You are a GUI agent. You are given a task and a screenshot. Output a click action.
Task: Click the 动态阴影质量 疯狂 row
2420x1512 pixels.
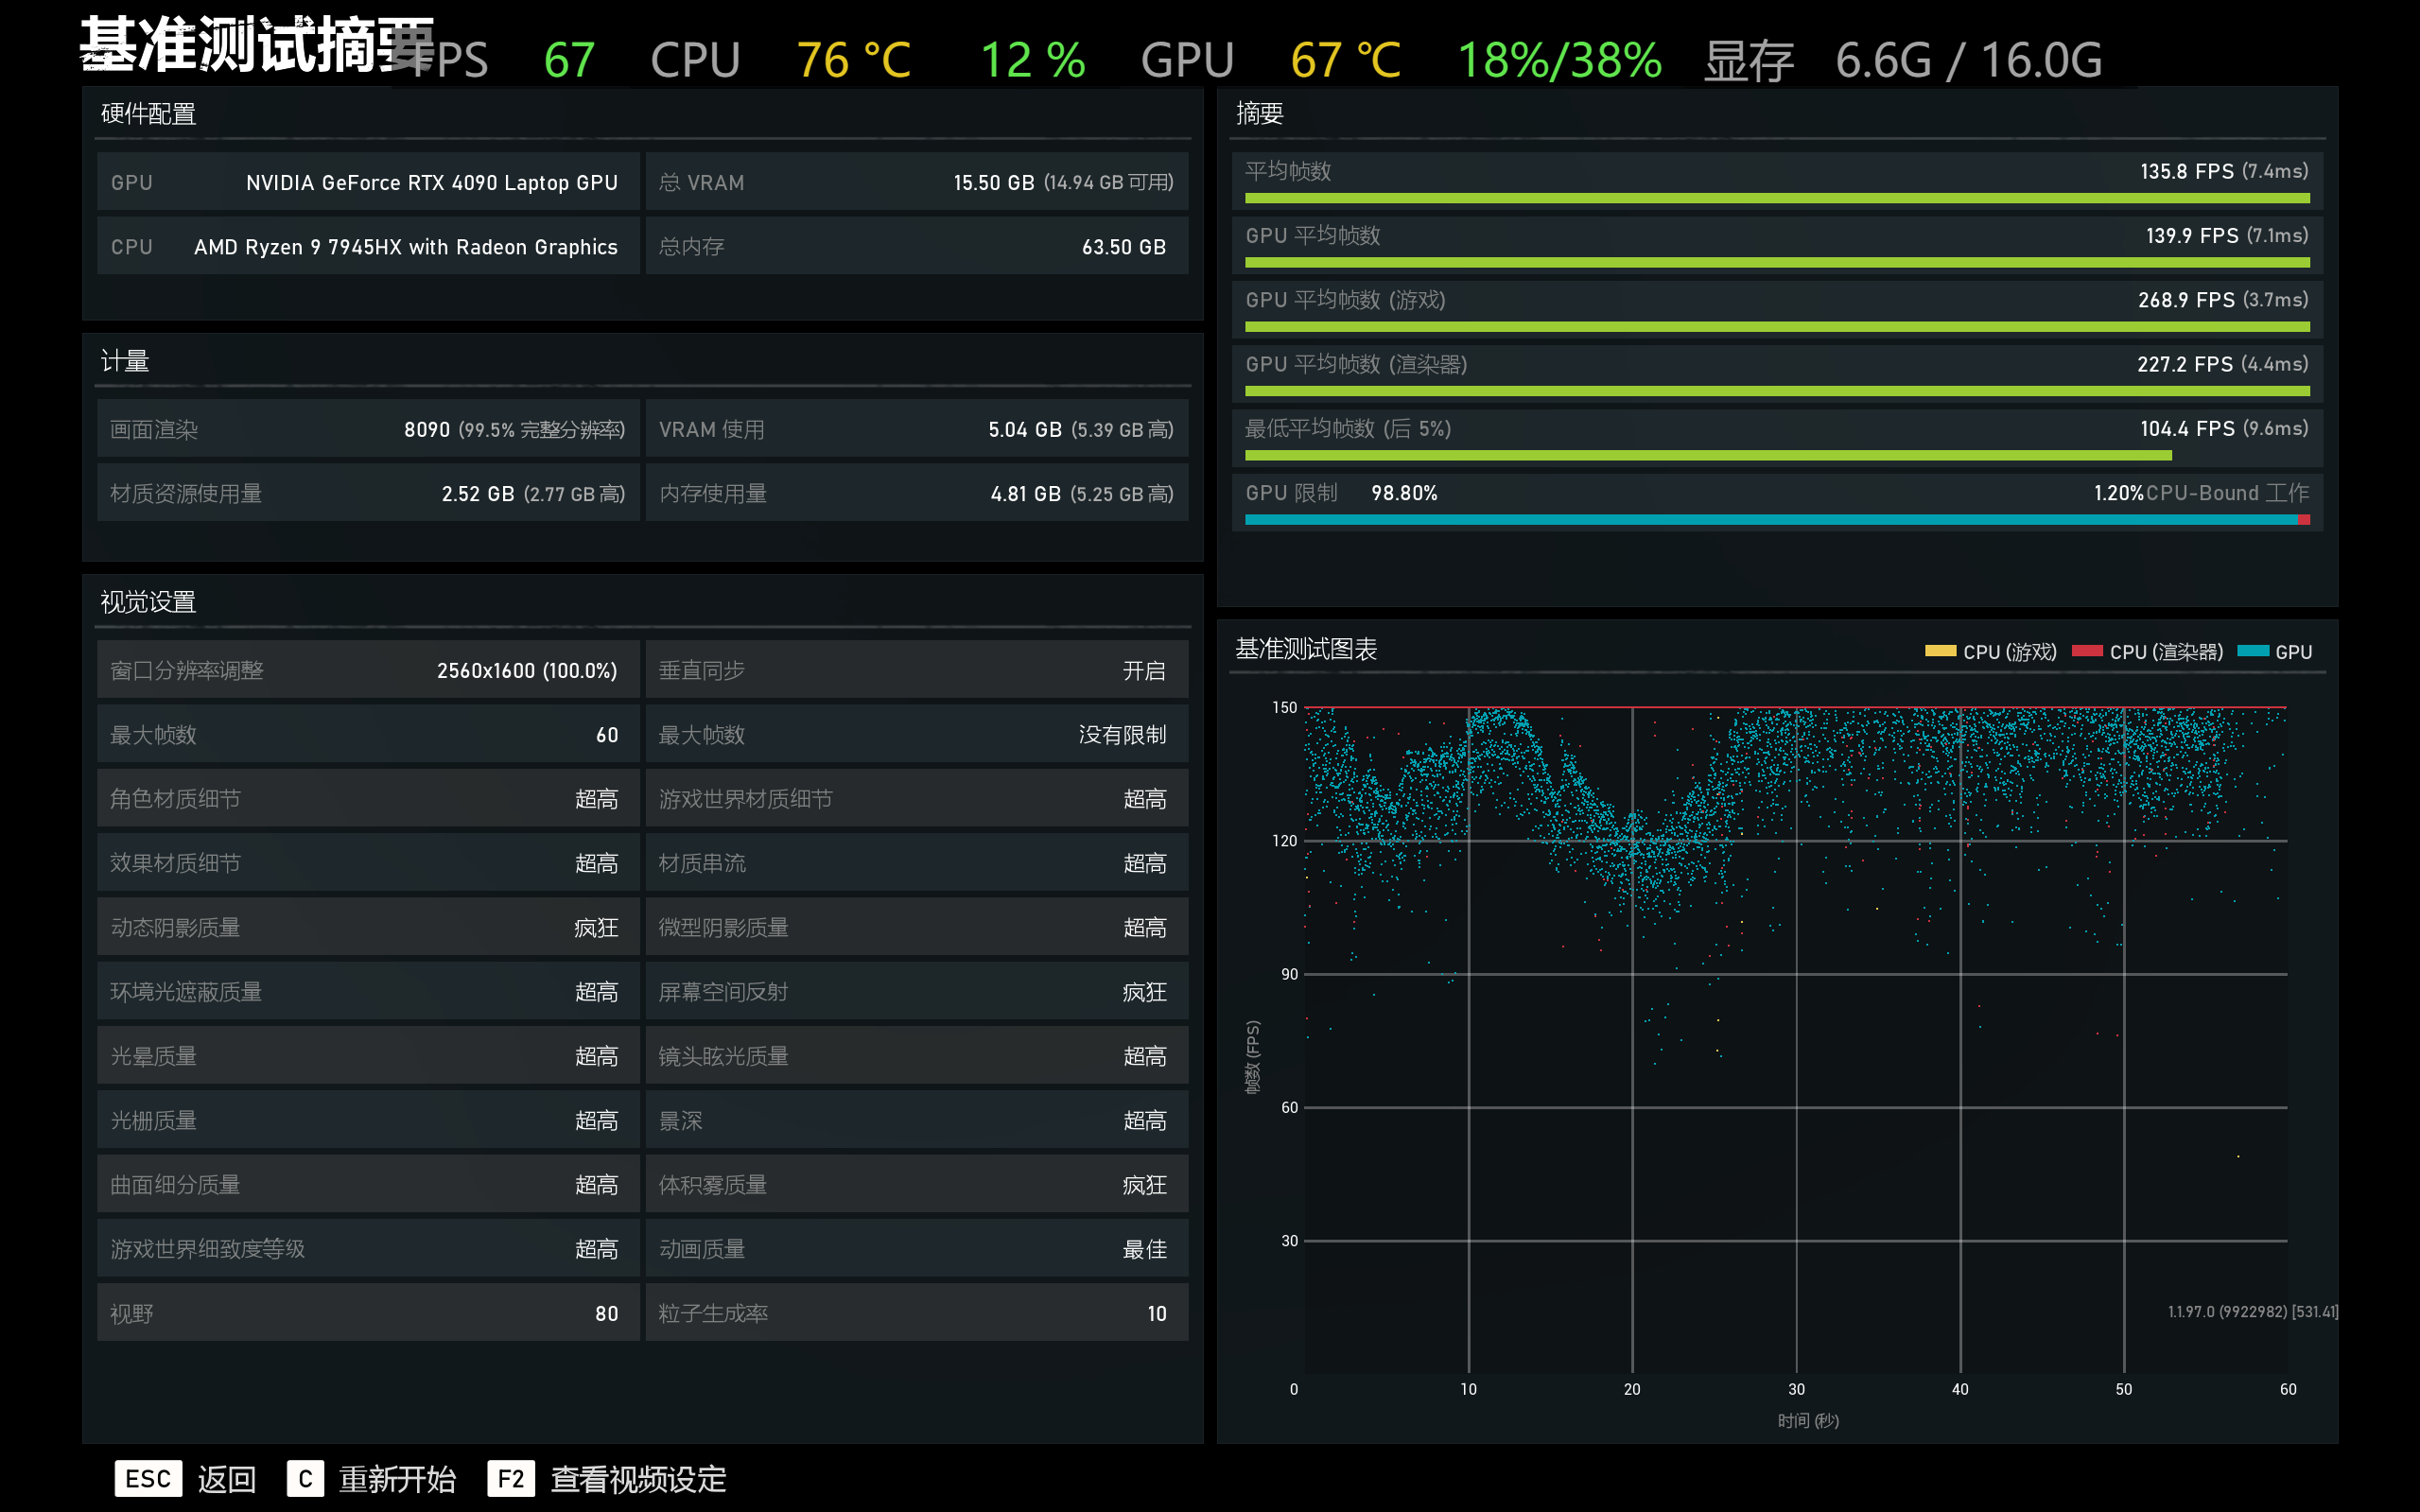(x=368, y=927)
